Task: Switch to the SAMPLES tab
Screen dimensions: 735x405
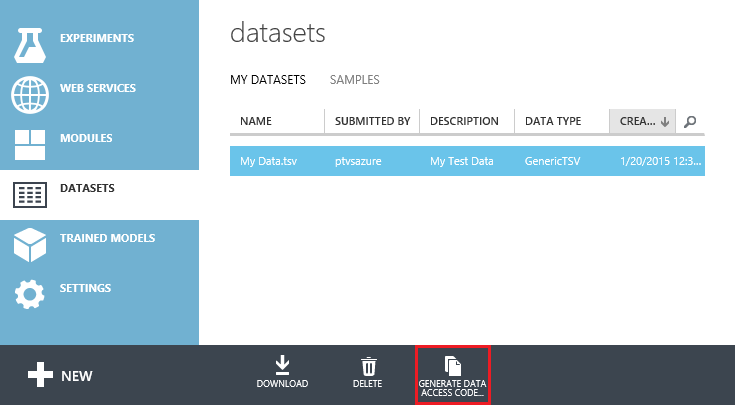Action: point(355,80)
